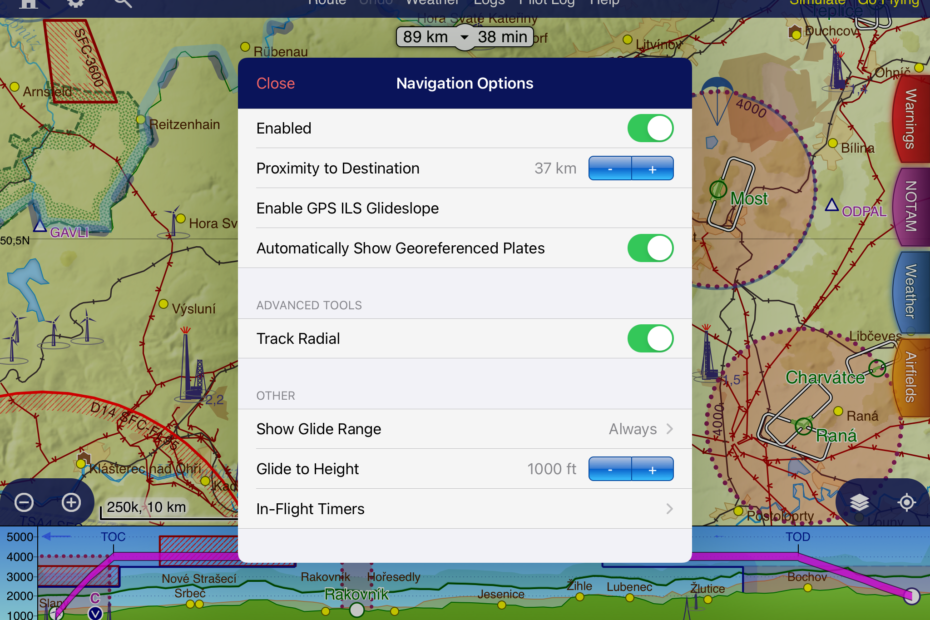Disable Automatically Show Georeferenced Plates

click(650, 248)
